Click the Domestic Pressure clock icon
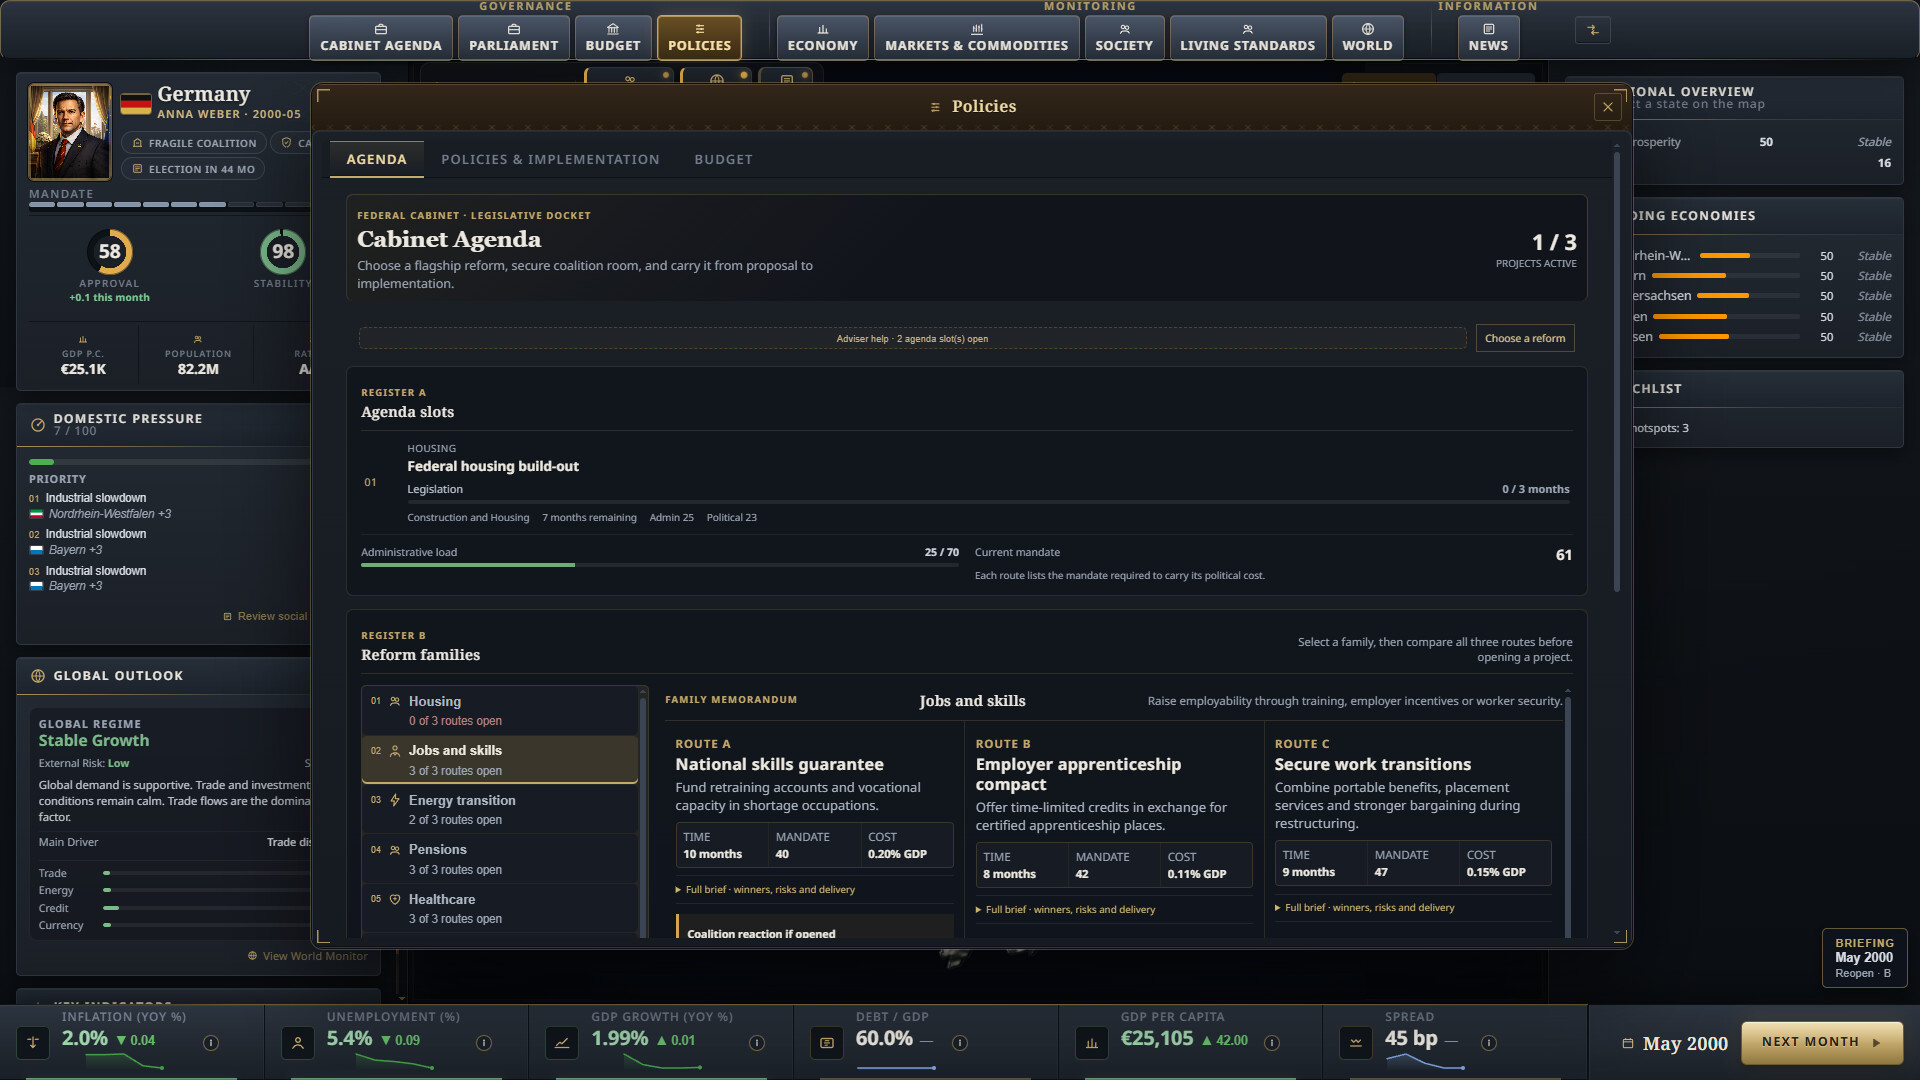This screenshot has height=1080, width=1920. pos(38,425)
